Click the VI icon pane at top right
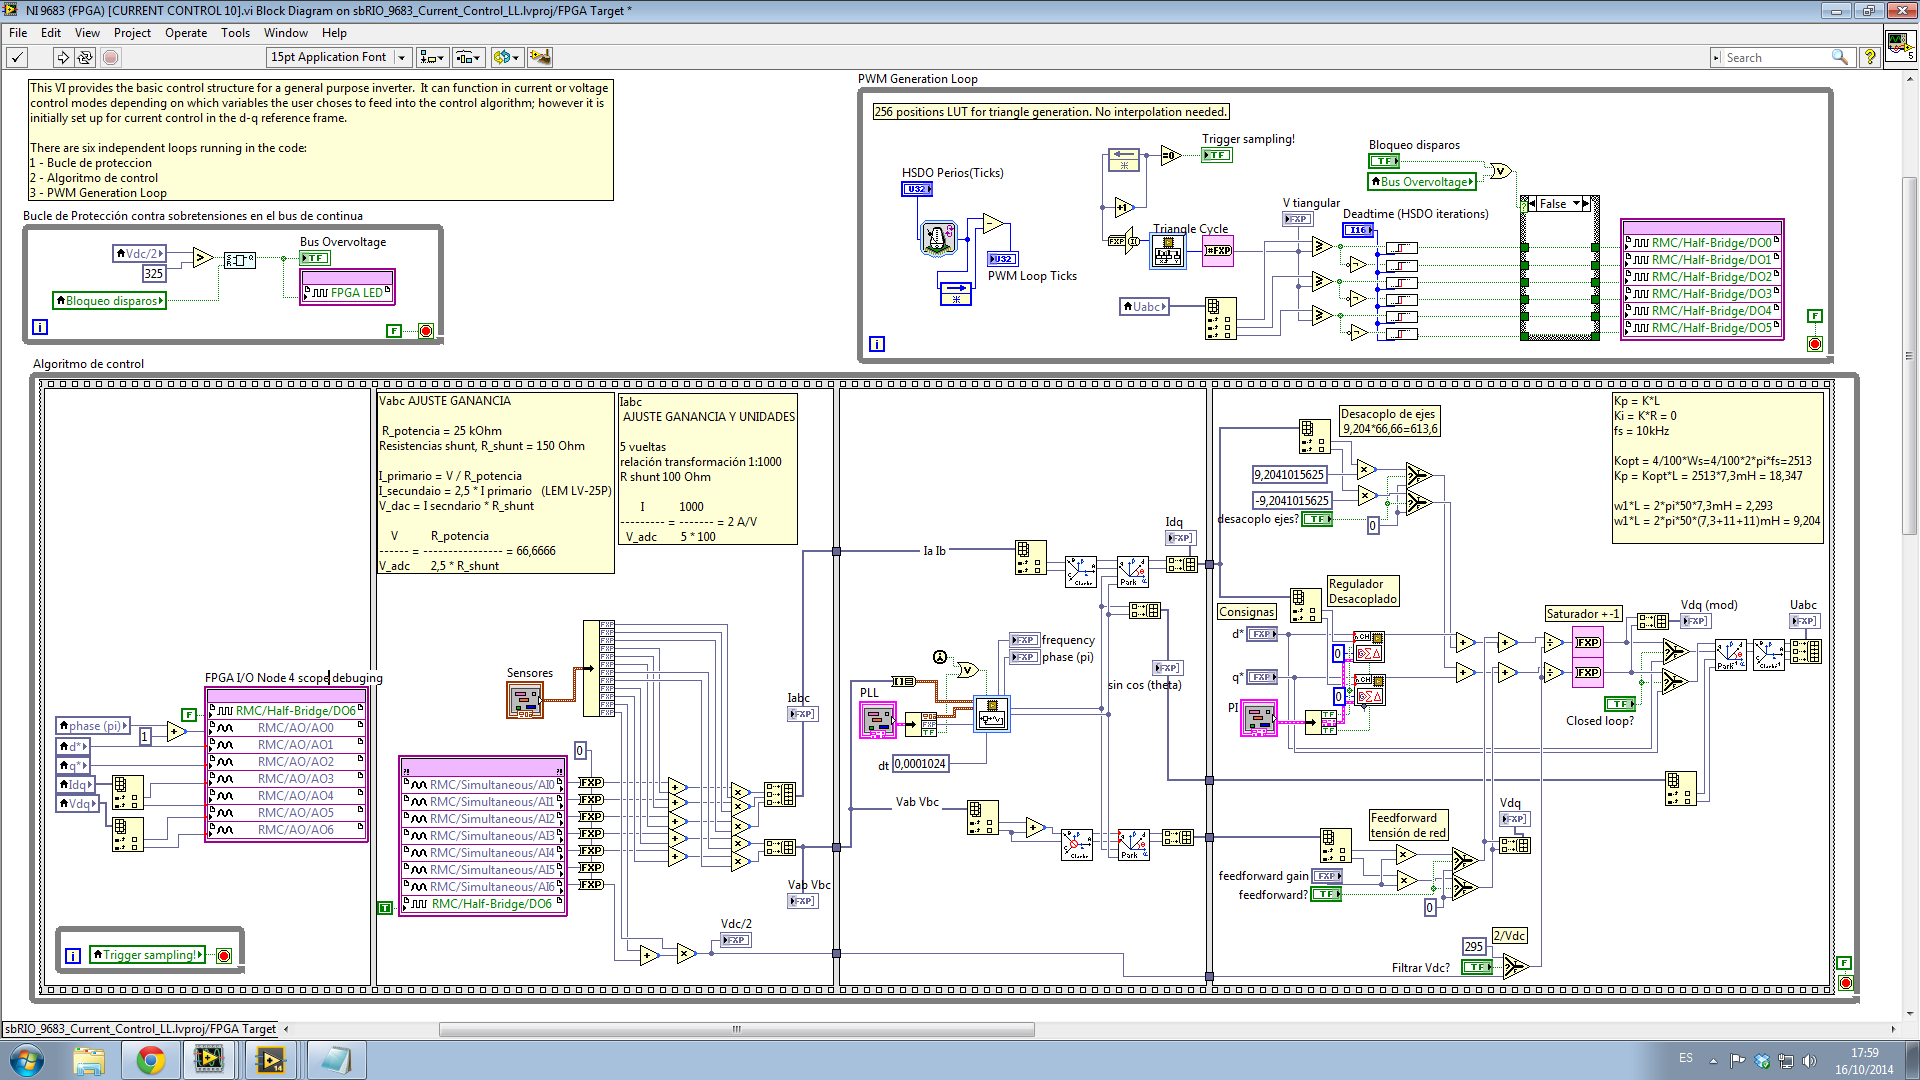Viewport: 1920px width, 1080px height. coord(1900,47)
